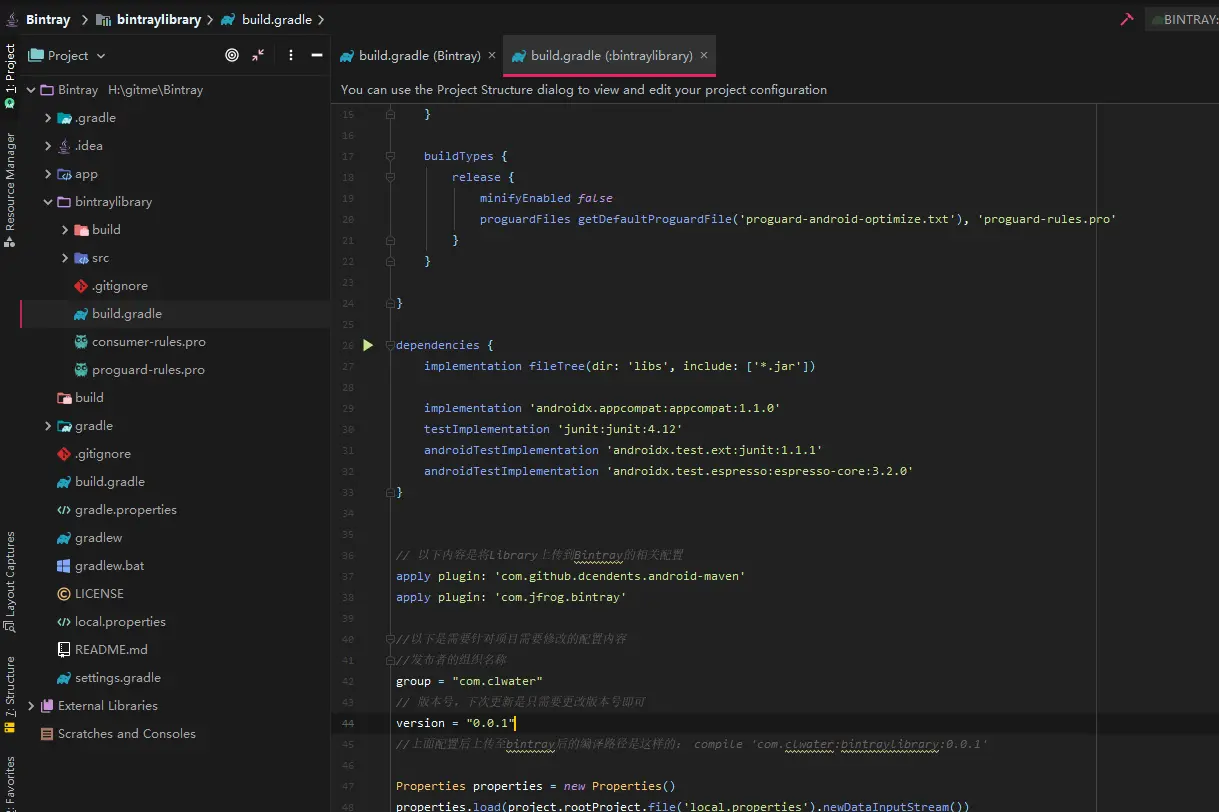Expand the app folder in the tree
The width and height of the screenshot is (1219, 812).
click(x=47, y=173)
